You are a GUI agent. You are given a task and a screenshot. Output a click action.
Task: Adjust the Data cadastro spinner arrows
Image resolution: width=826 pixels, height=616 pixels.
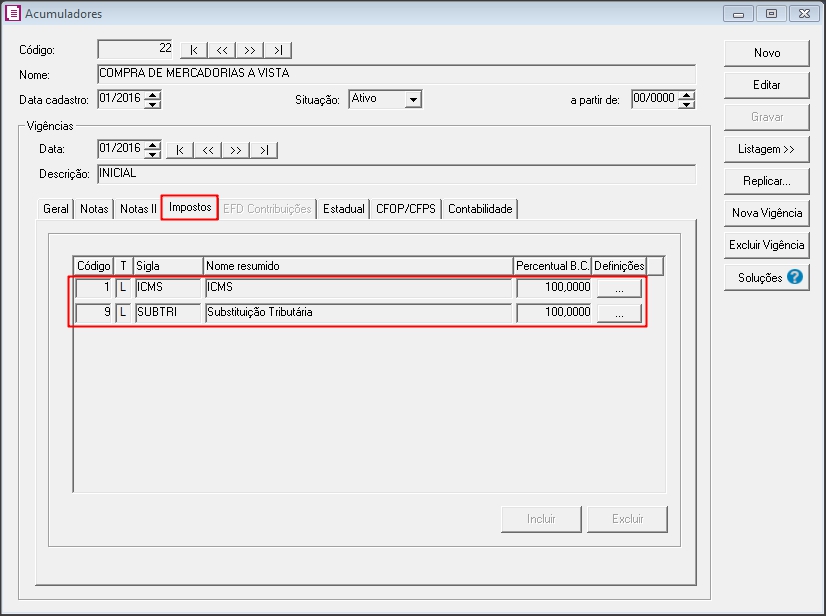[152, 99]
